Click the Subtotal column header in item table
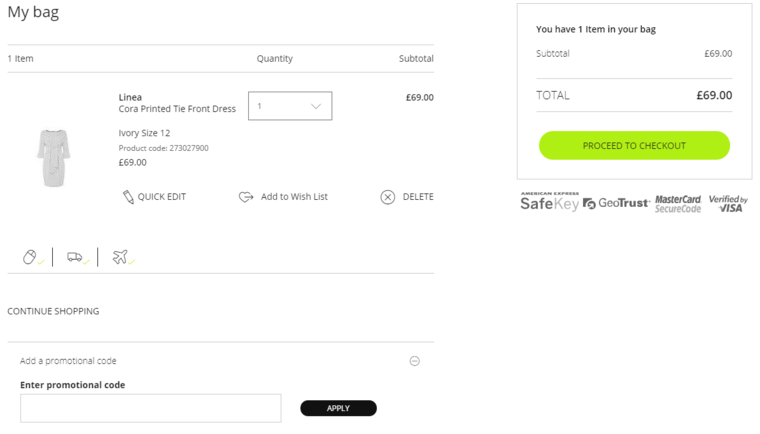Viewport: 760px width, 434px height. click(x=416, y=59)
